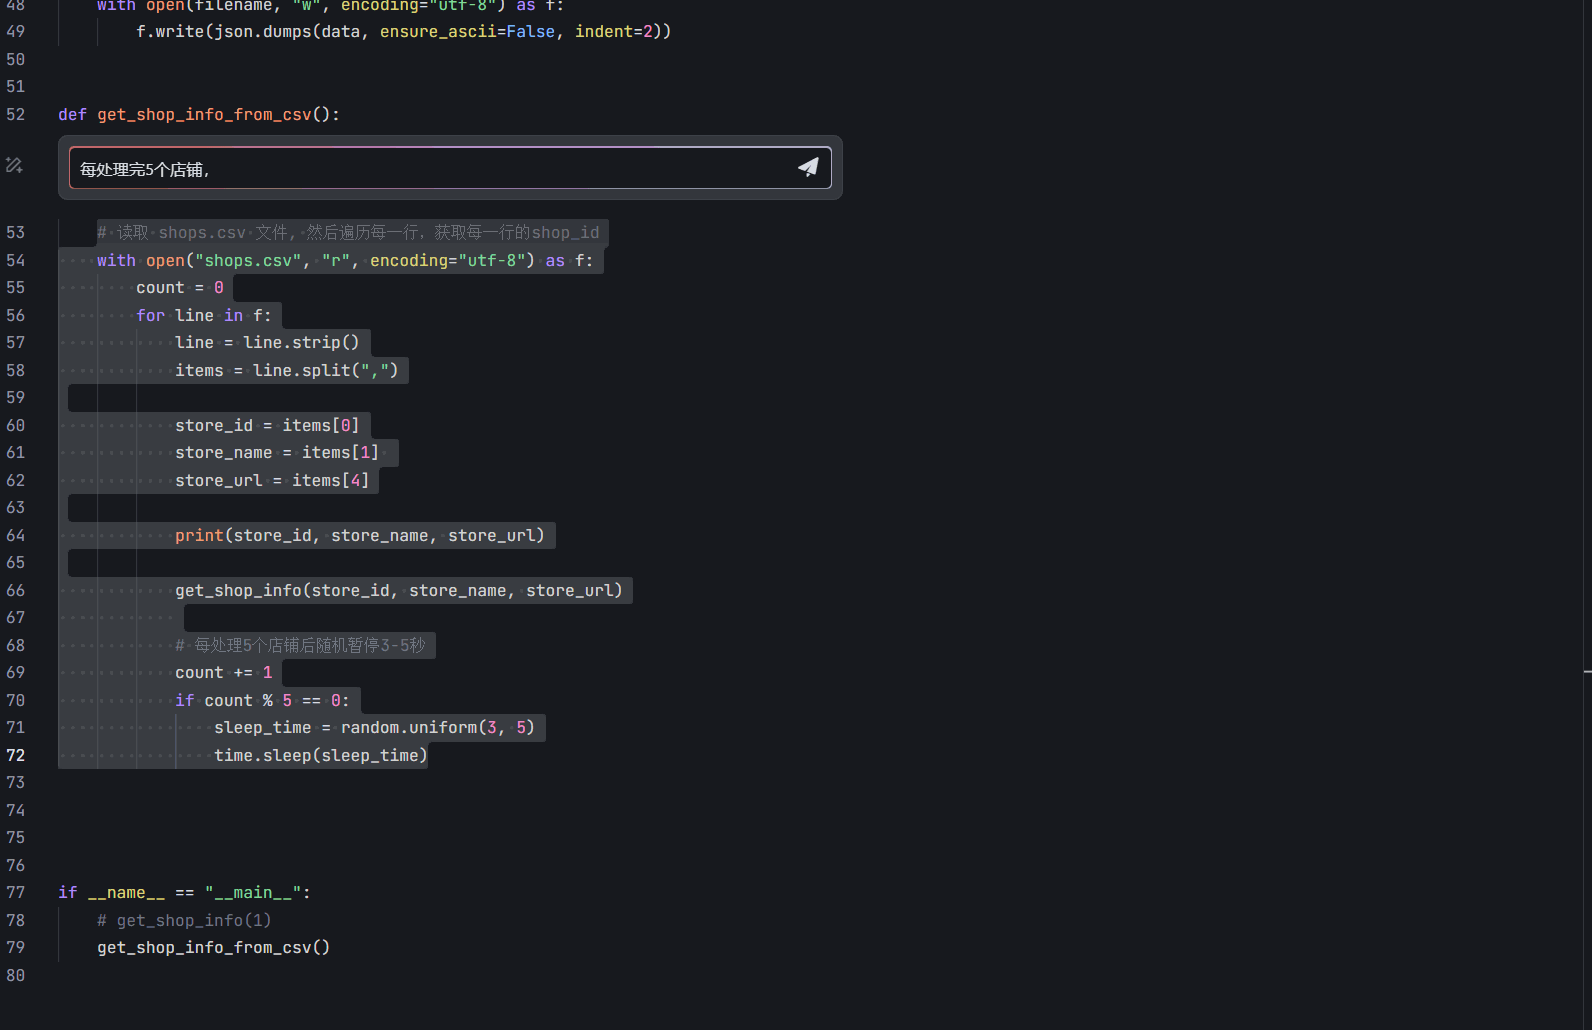Click the time.sleep(sleep_time) statement
The image size is (1592, 1030).
[x=320, y=756]
